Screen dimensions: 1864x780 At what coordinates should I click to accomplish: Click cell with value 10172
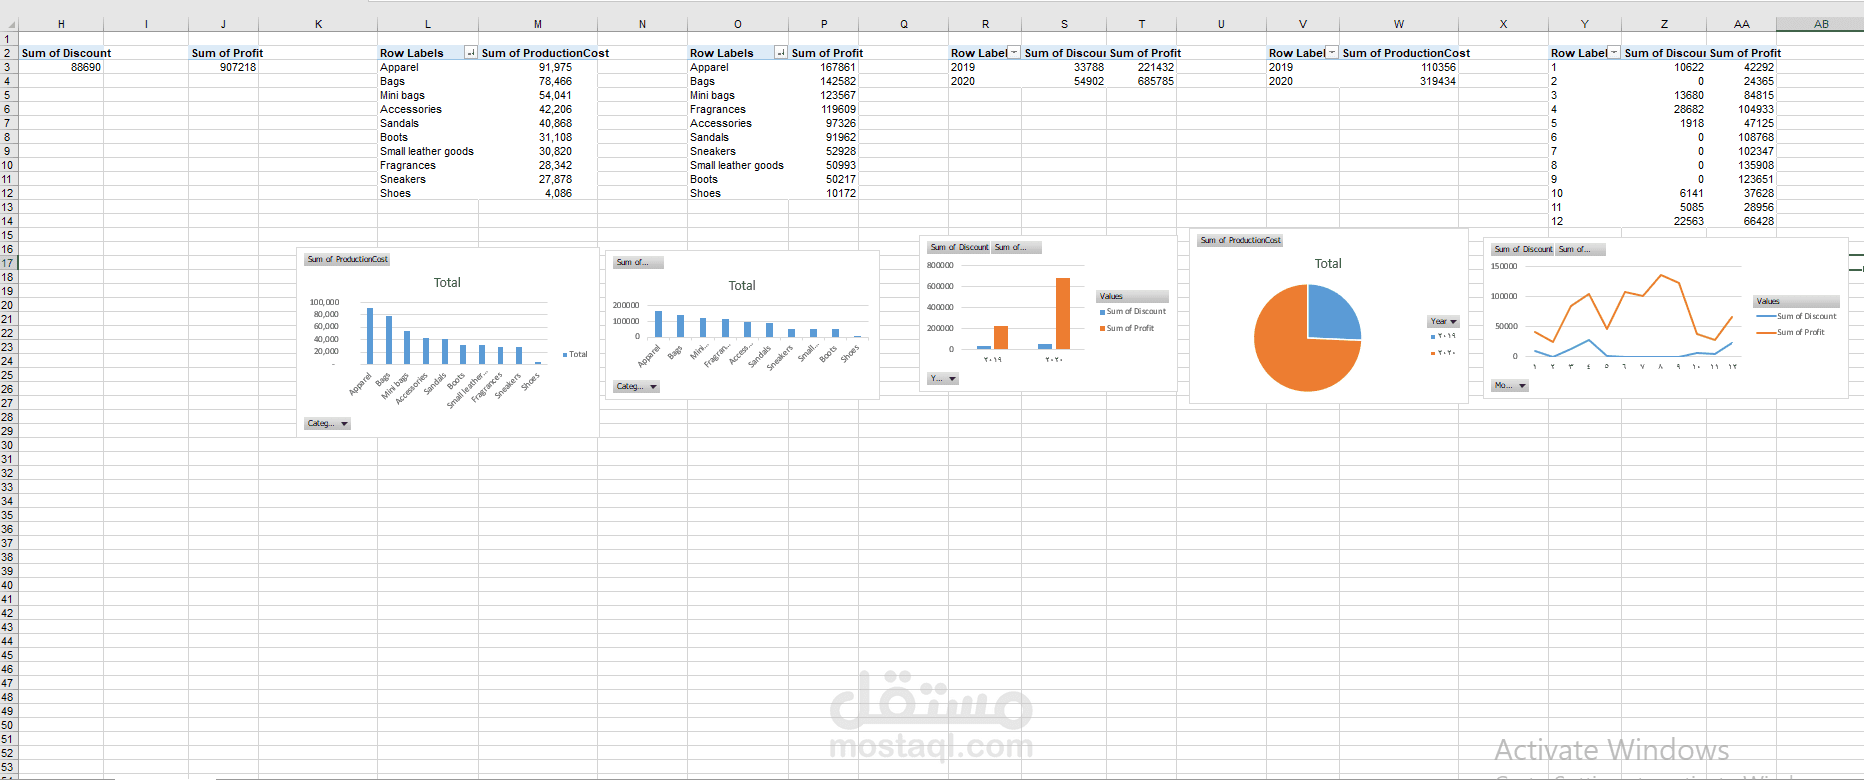[824, 193]
